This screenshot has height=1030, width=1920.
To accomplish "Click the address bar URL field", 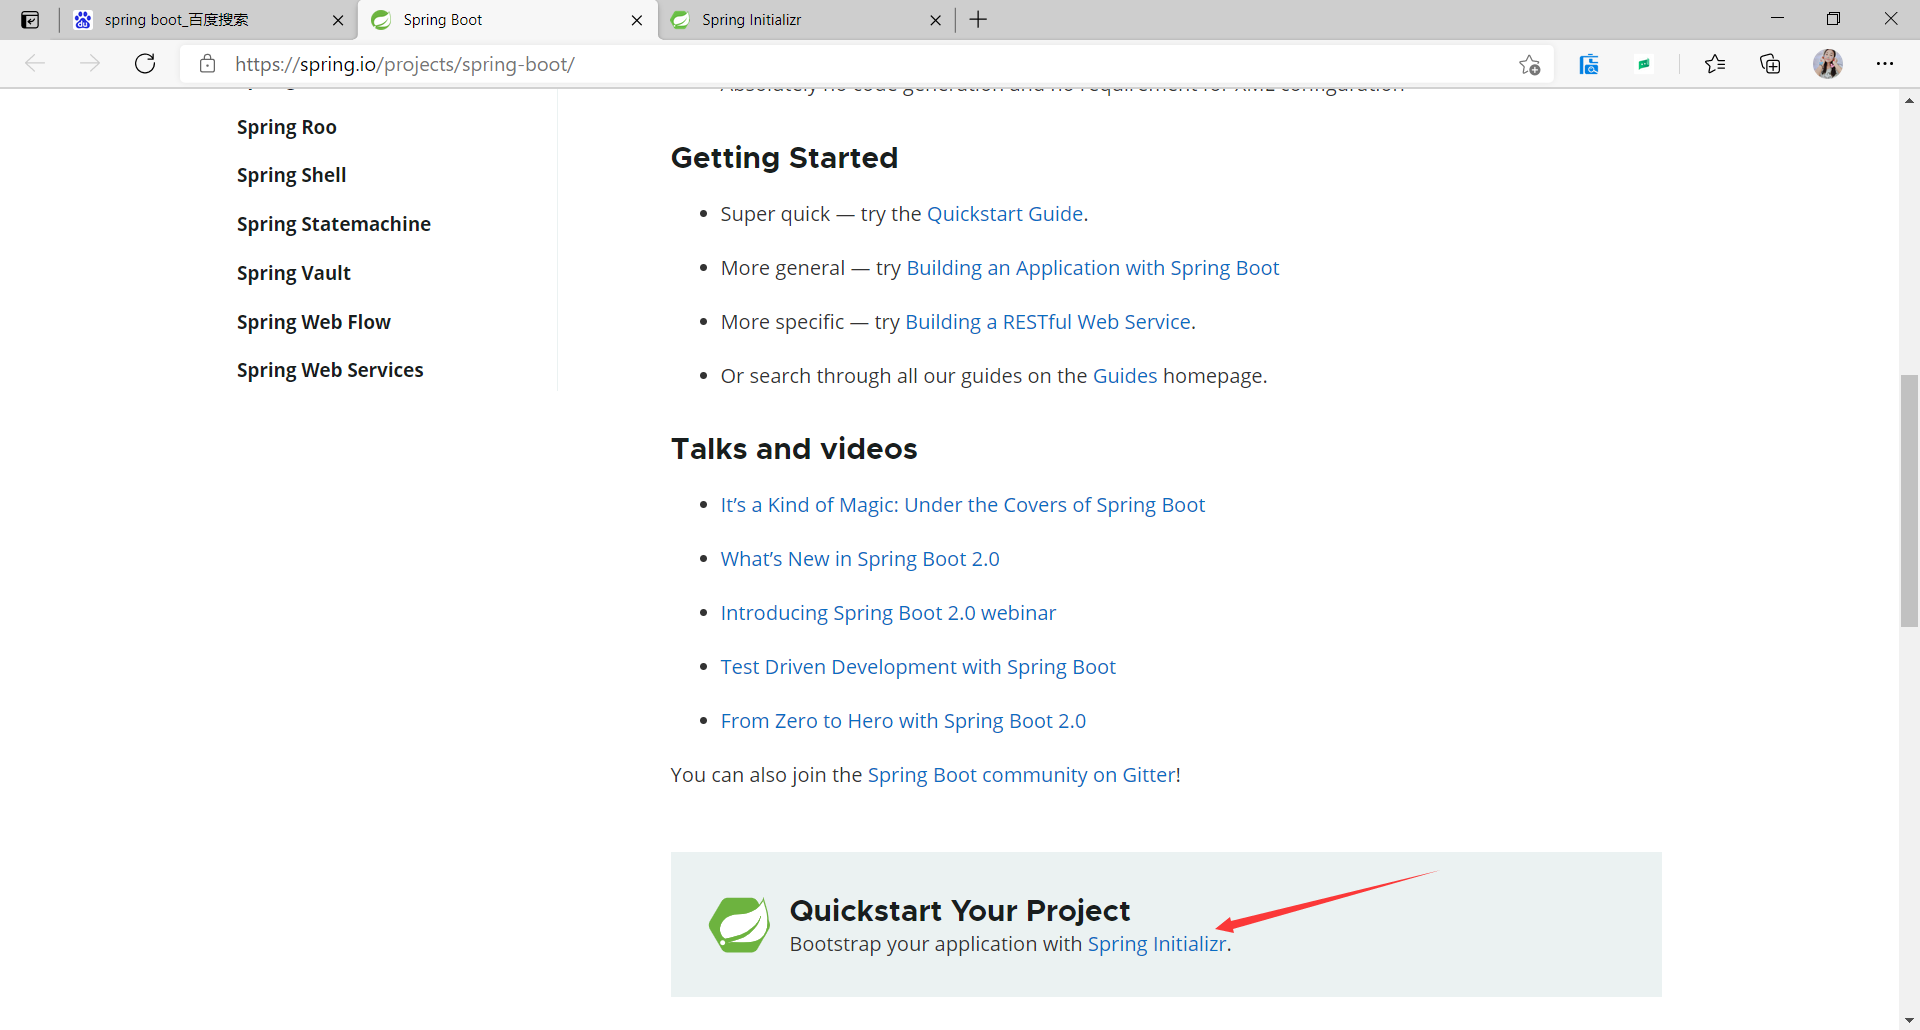I will [x=865, y=64].
